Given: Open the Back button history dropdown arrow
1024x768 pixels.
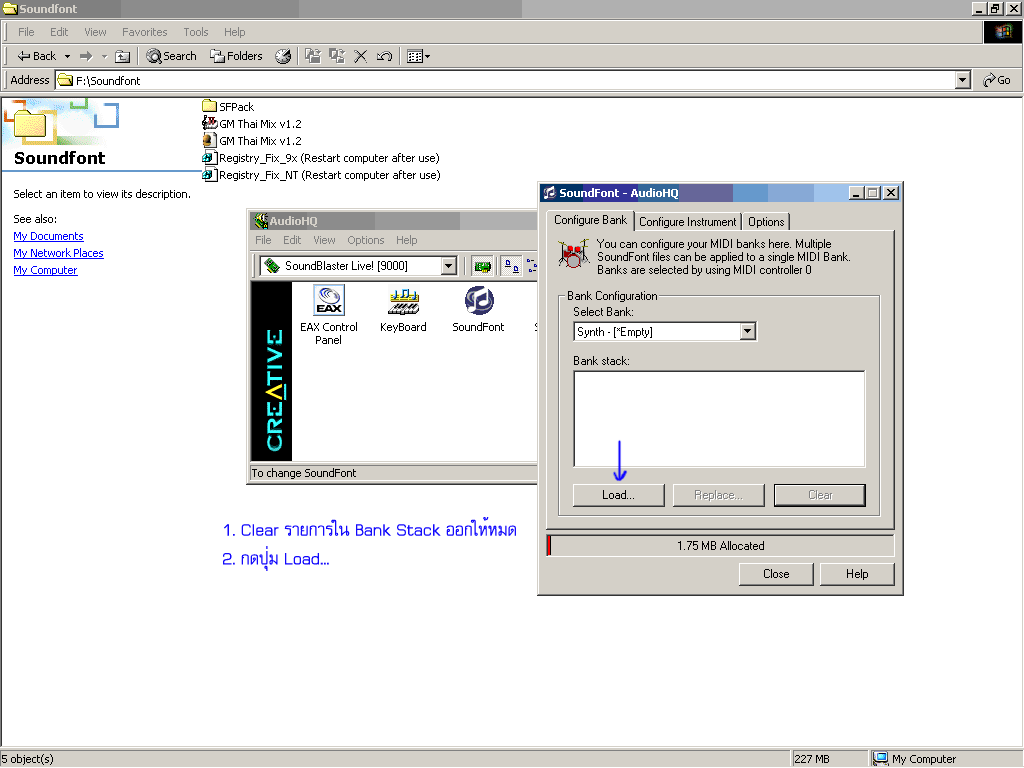Looking at the screenshot, I should click(67, 56).
